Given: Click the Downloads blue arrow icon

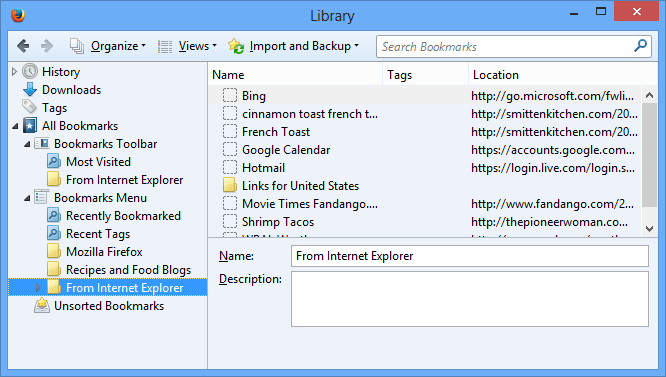Looking at the screenshot, I should pyautogui.click(x=30, y=90).
